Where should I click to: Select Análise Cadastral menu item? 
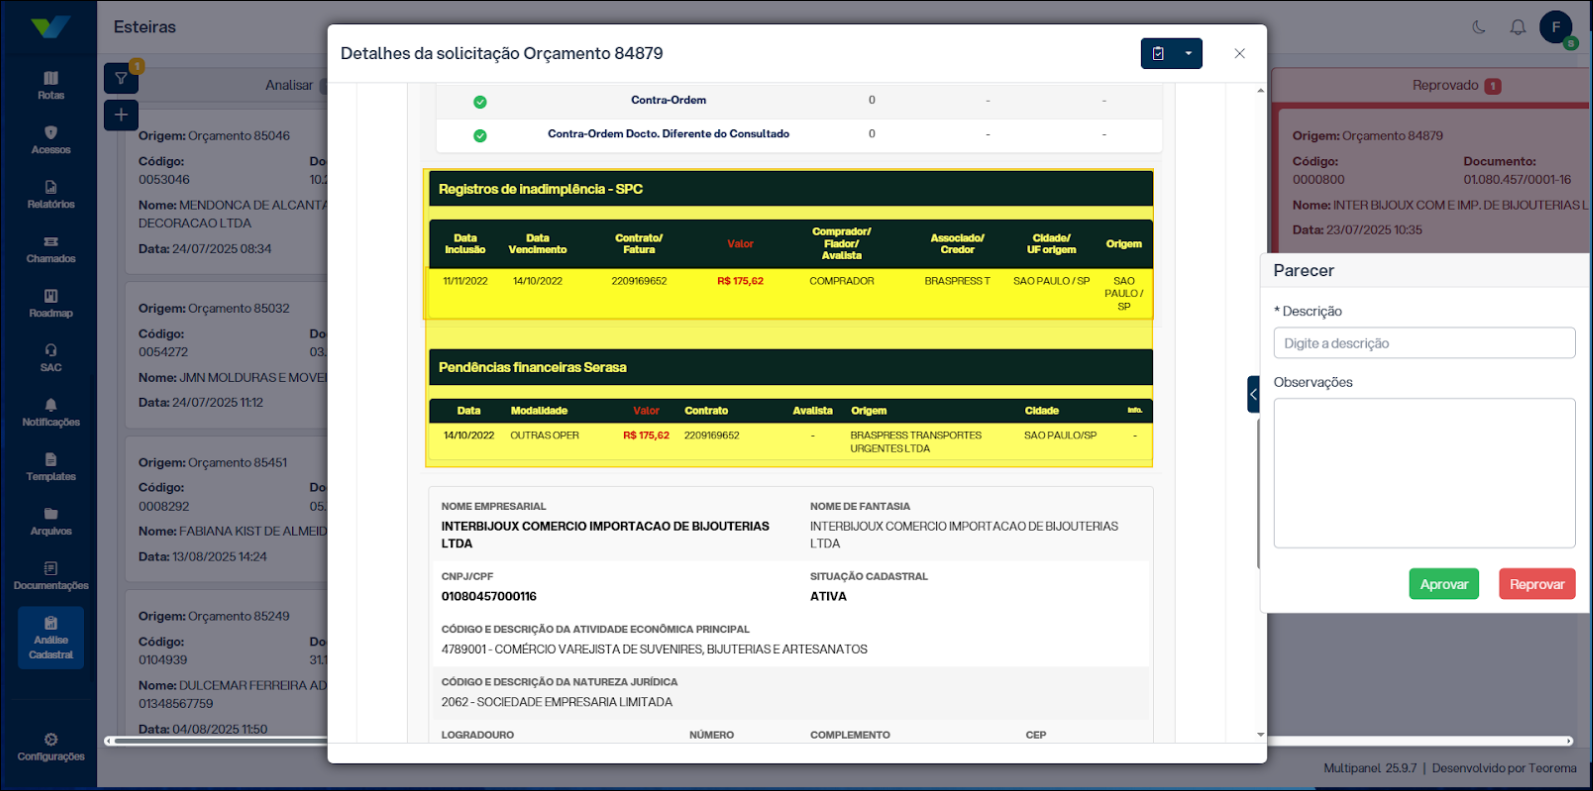pos(51,638)
